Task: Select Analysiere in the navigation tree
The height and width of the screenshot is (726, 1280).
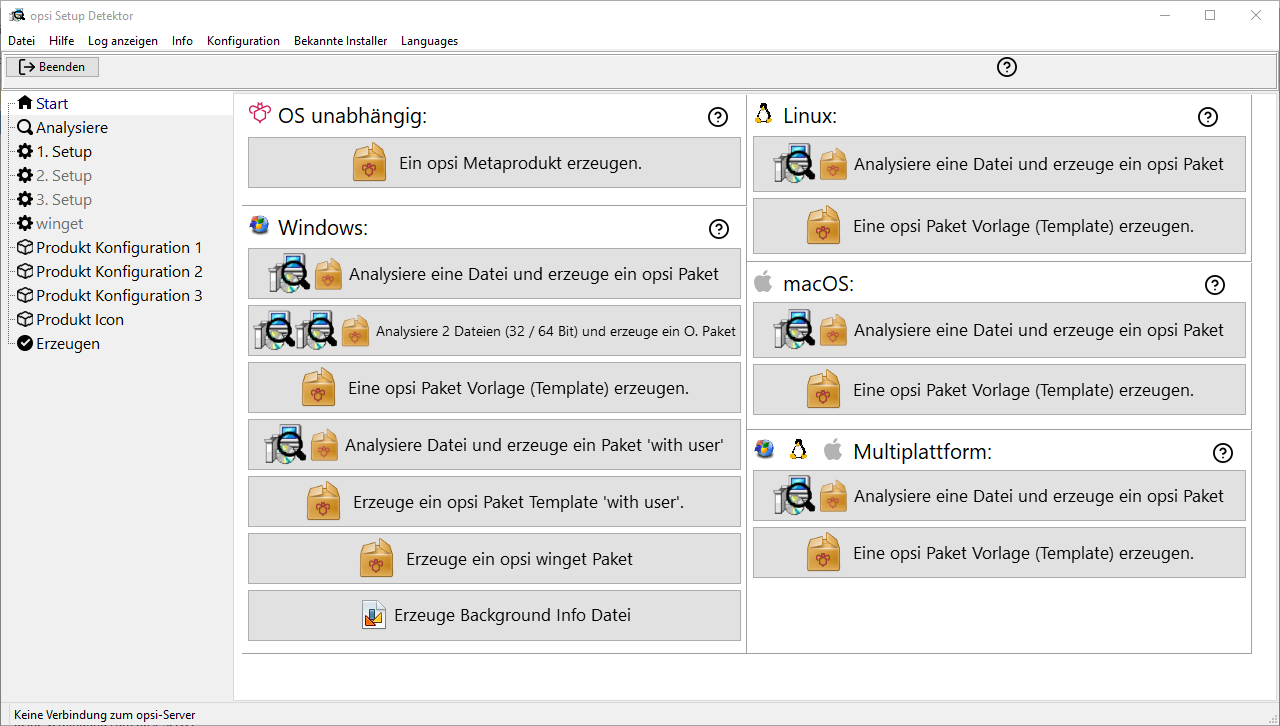Action: [x=72, y=127]
